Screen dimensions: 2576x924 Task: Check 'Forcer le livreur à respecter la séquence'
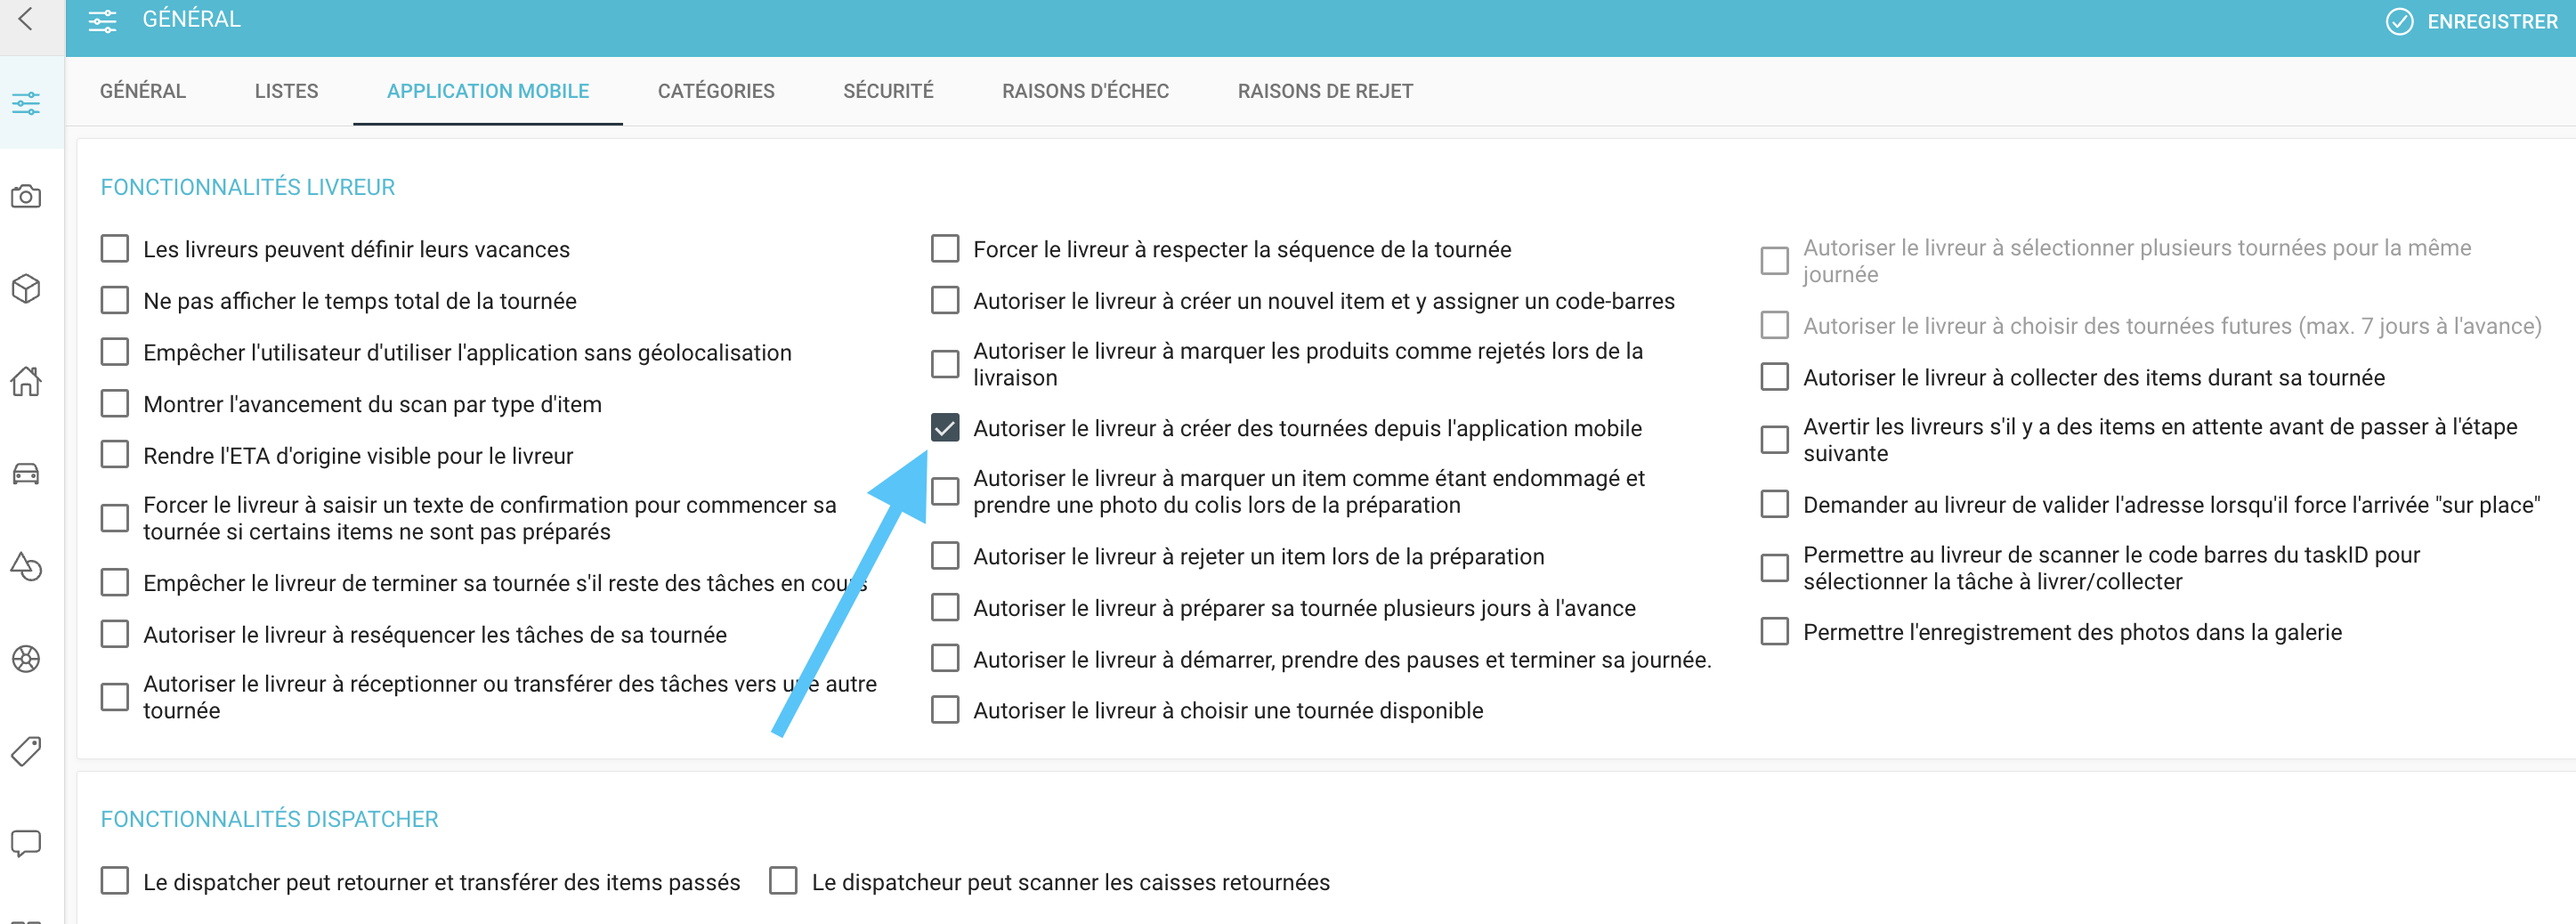click(945, 249)
